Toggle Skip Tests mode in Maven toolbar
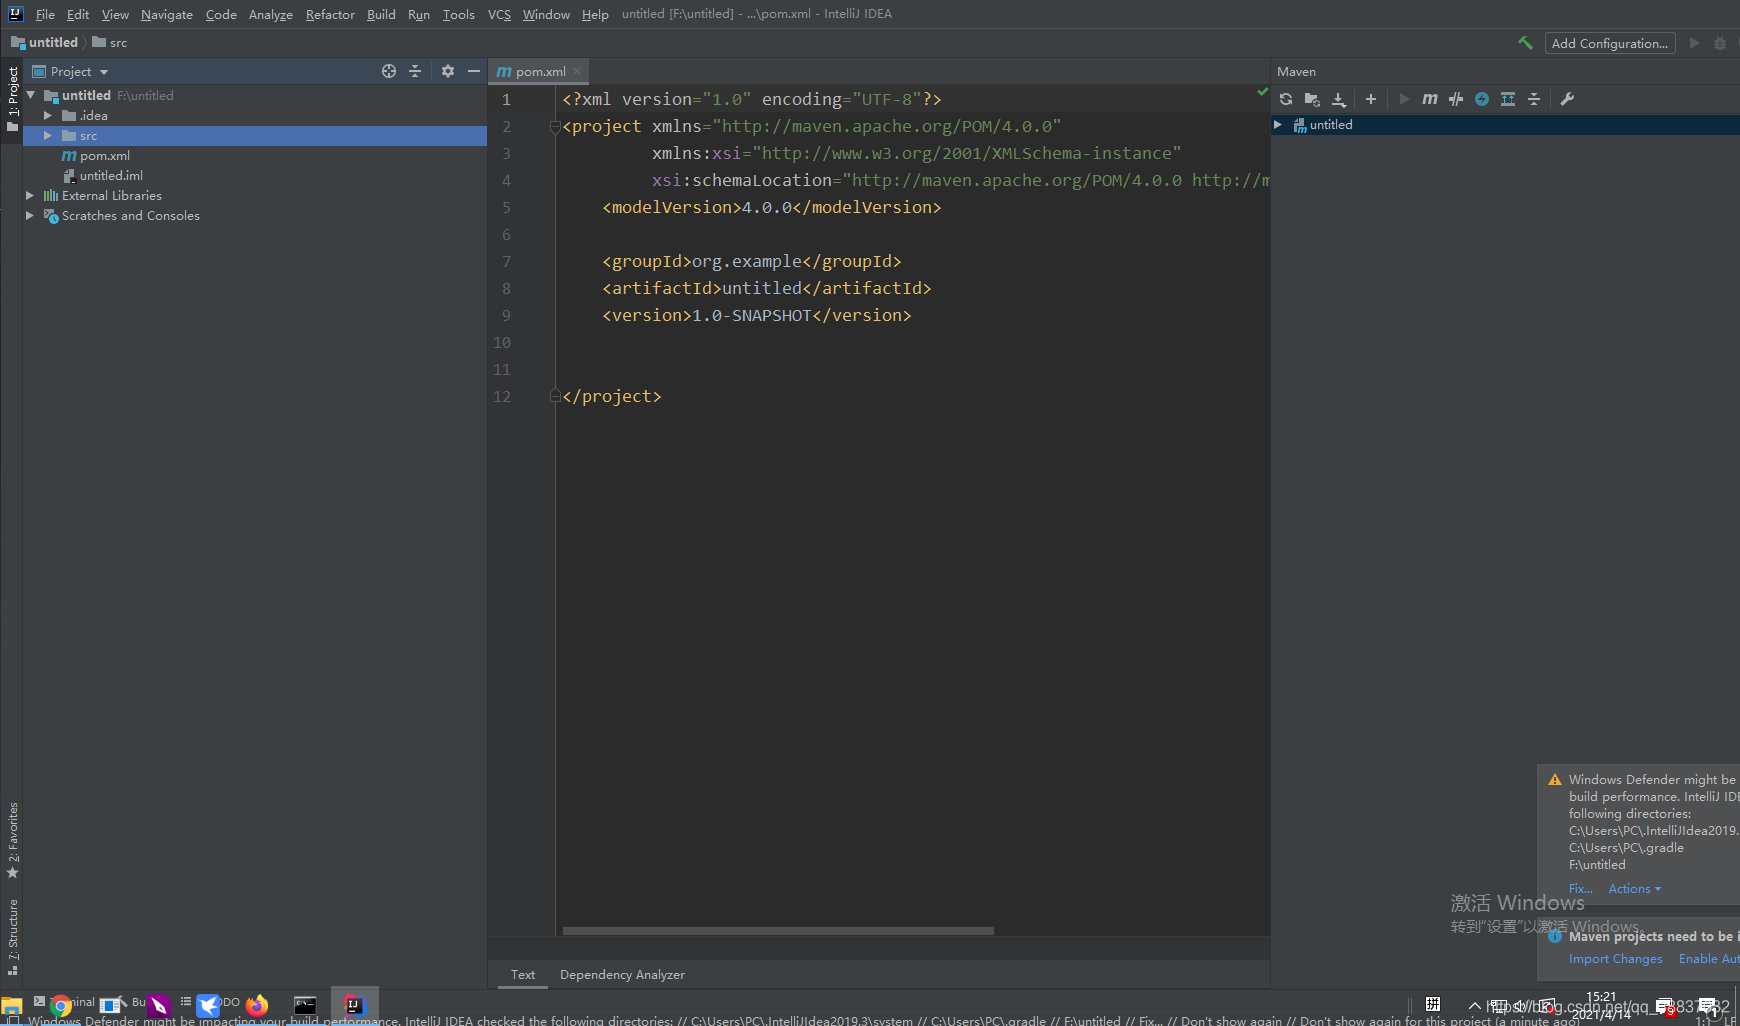This screenshot has width=1740, height=1026. click(1482, 99)
